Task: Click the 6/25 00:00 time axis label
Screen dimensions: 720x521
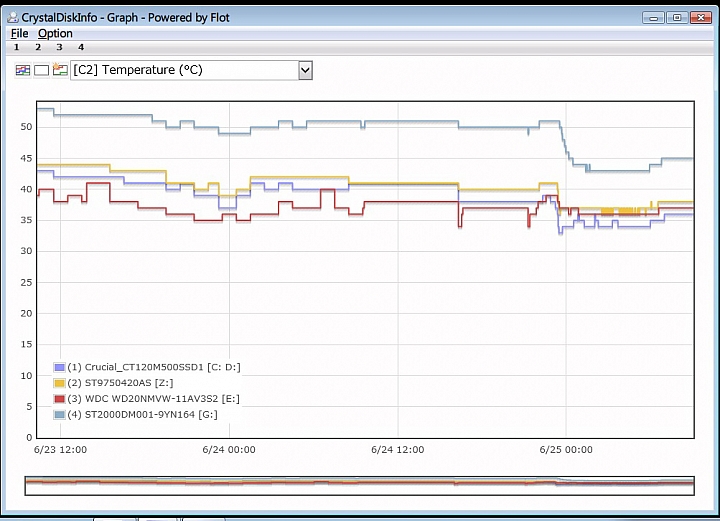Action: click(x=566, y=450)
